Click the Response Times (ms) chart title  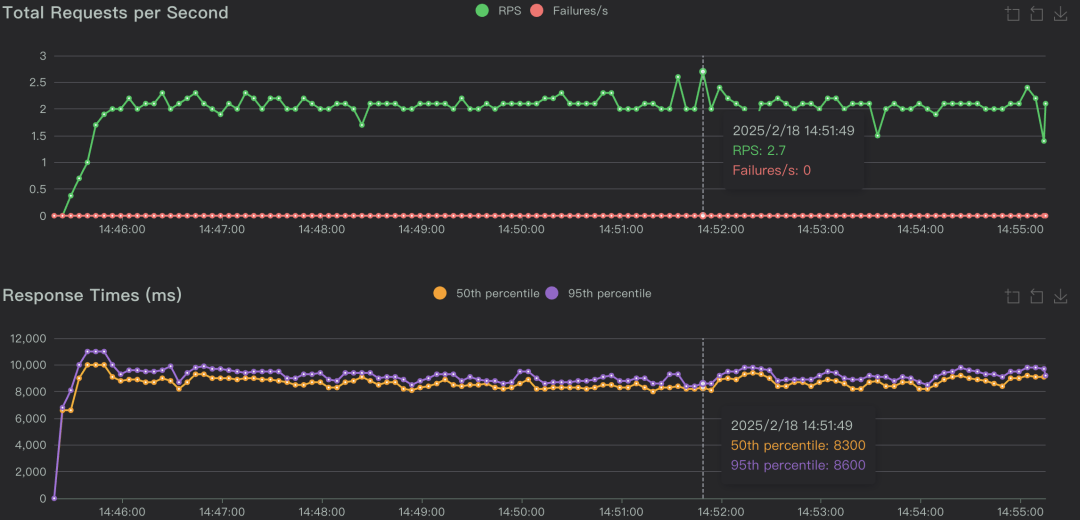point(92,295)
